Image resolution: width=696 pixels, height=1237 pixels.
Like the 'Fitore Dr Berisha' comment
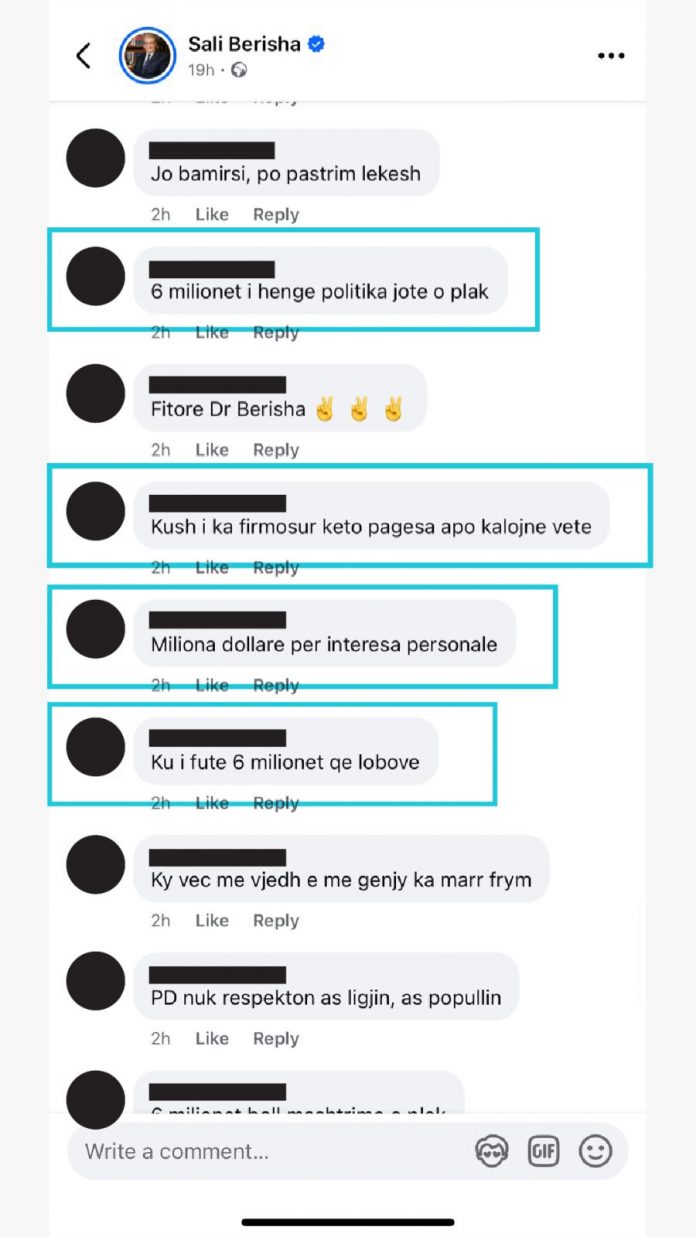211,450
